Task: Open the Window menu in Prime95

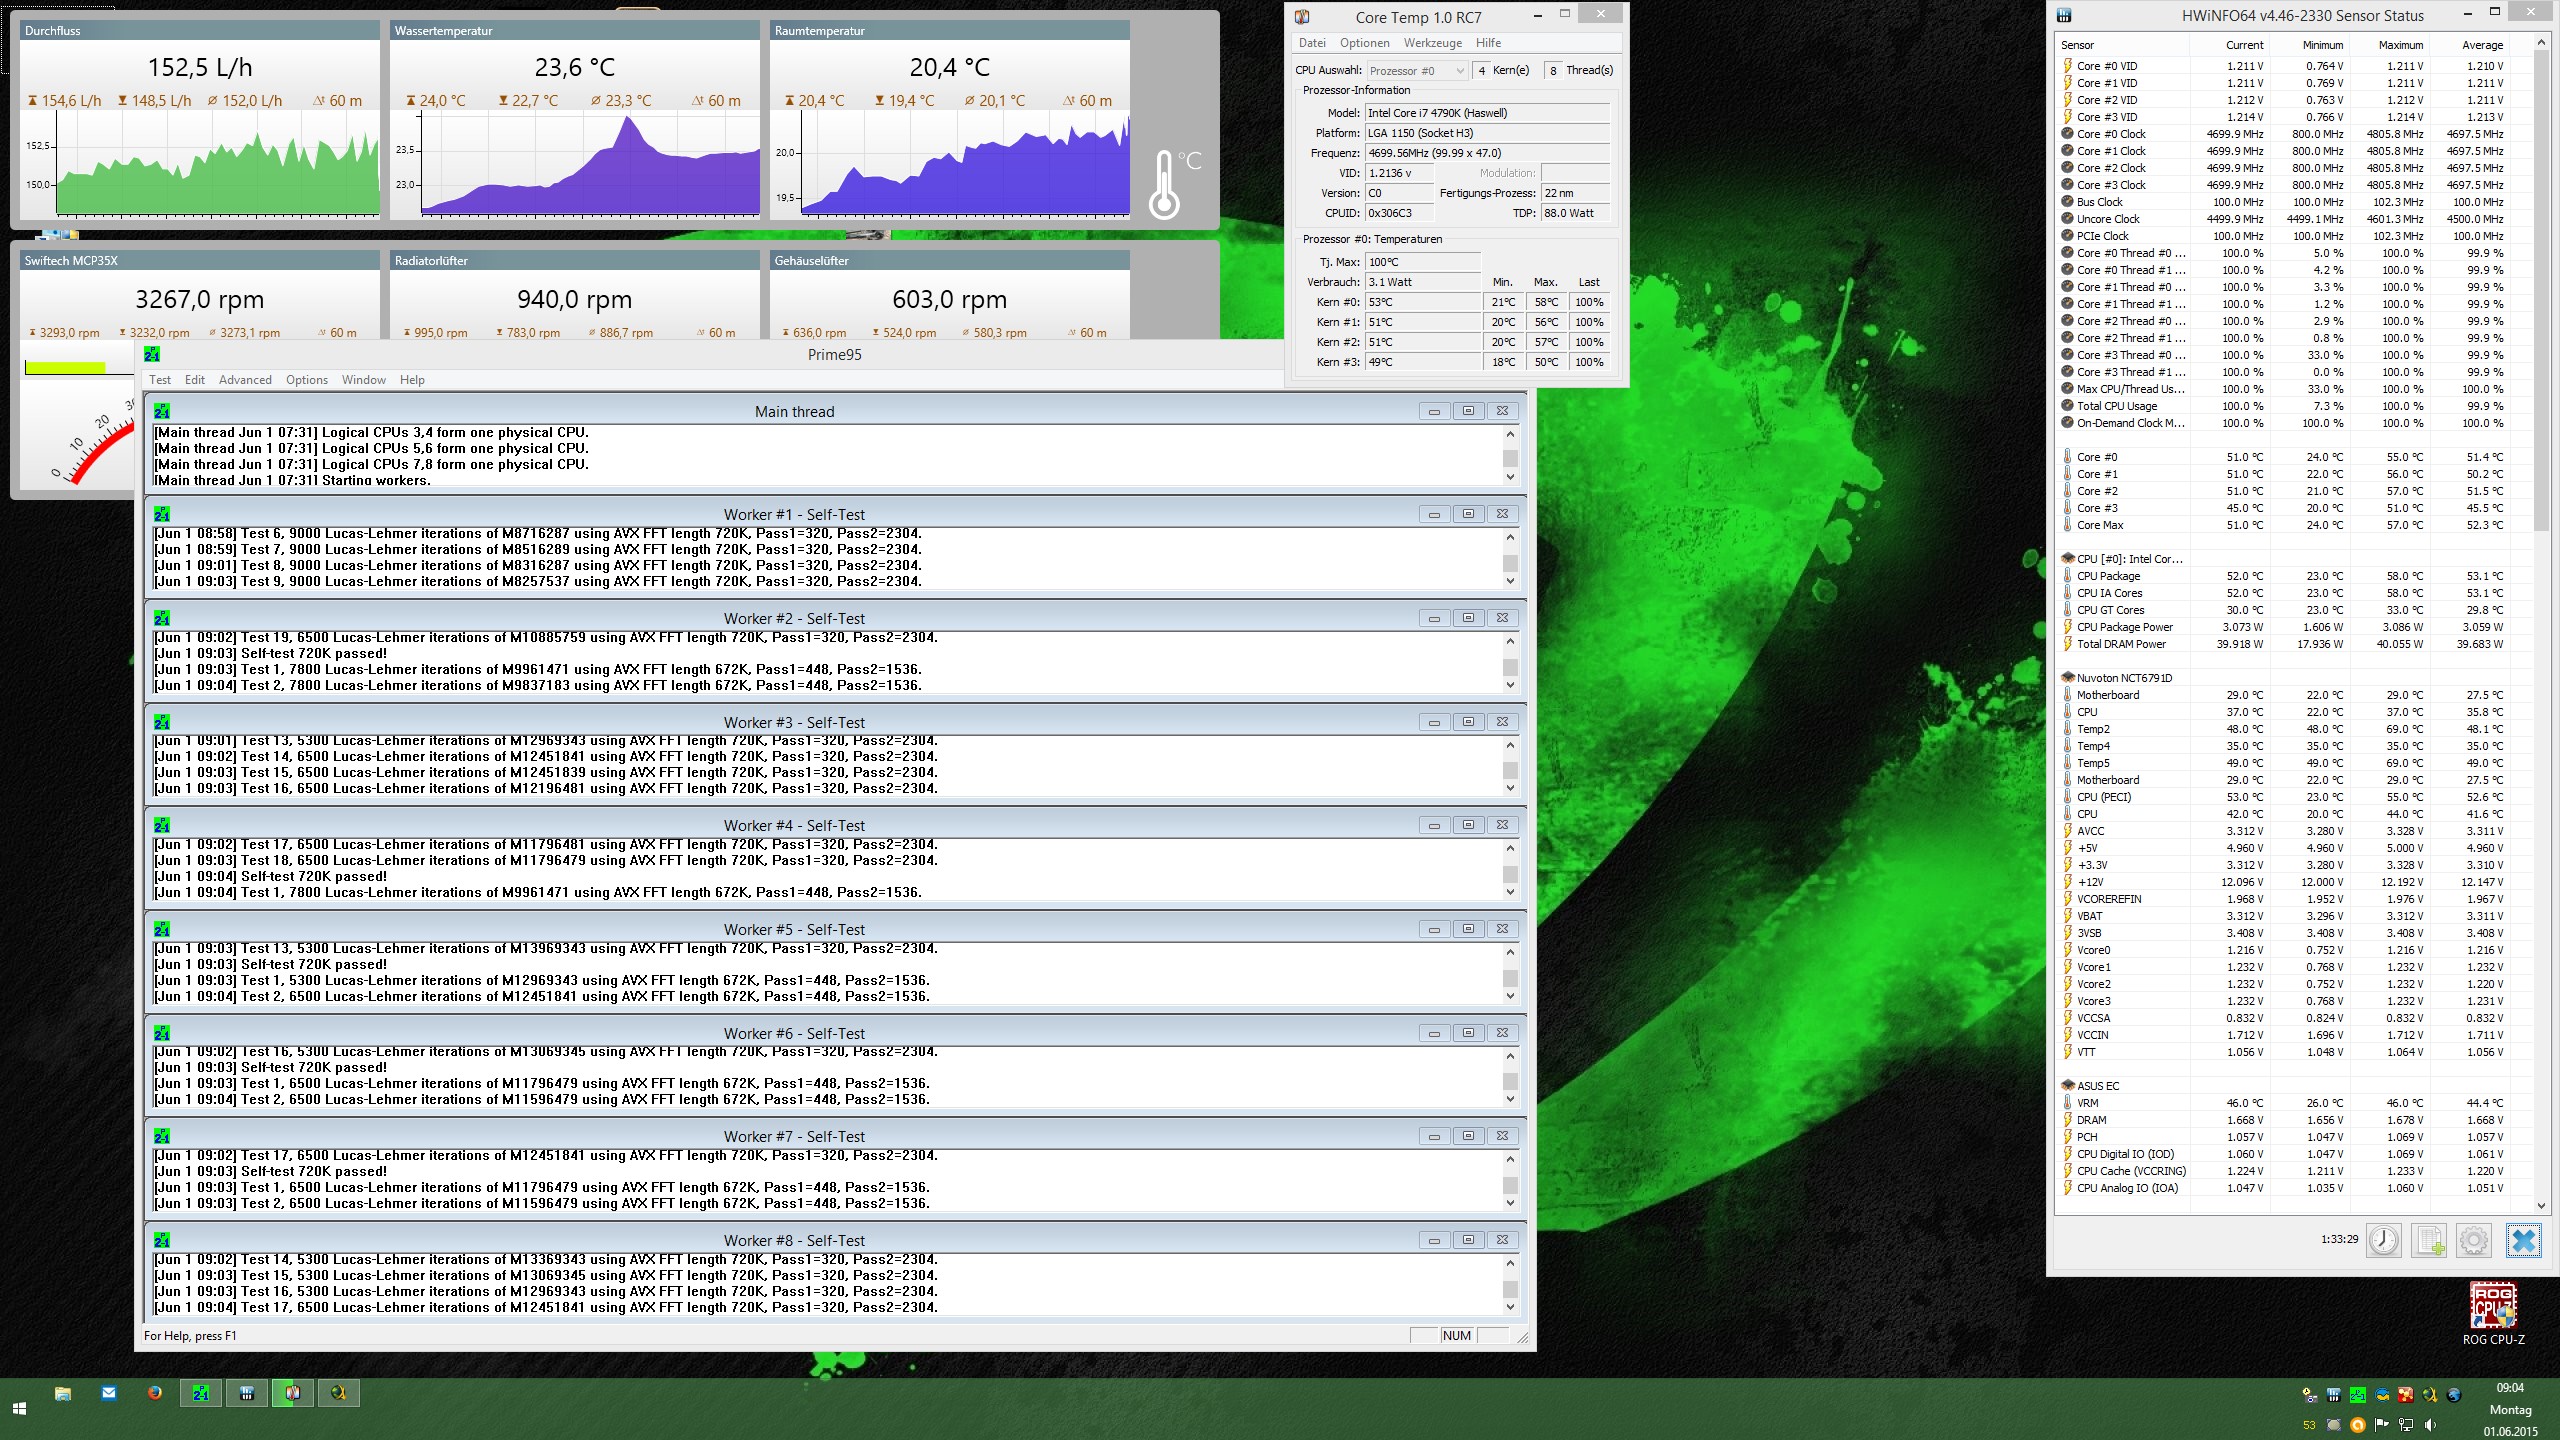Action: click(x=364, y=380)
